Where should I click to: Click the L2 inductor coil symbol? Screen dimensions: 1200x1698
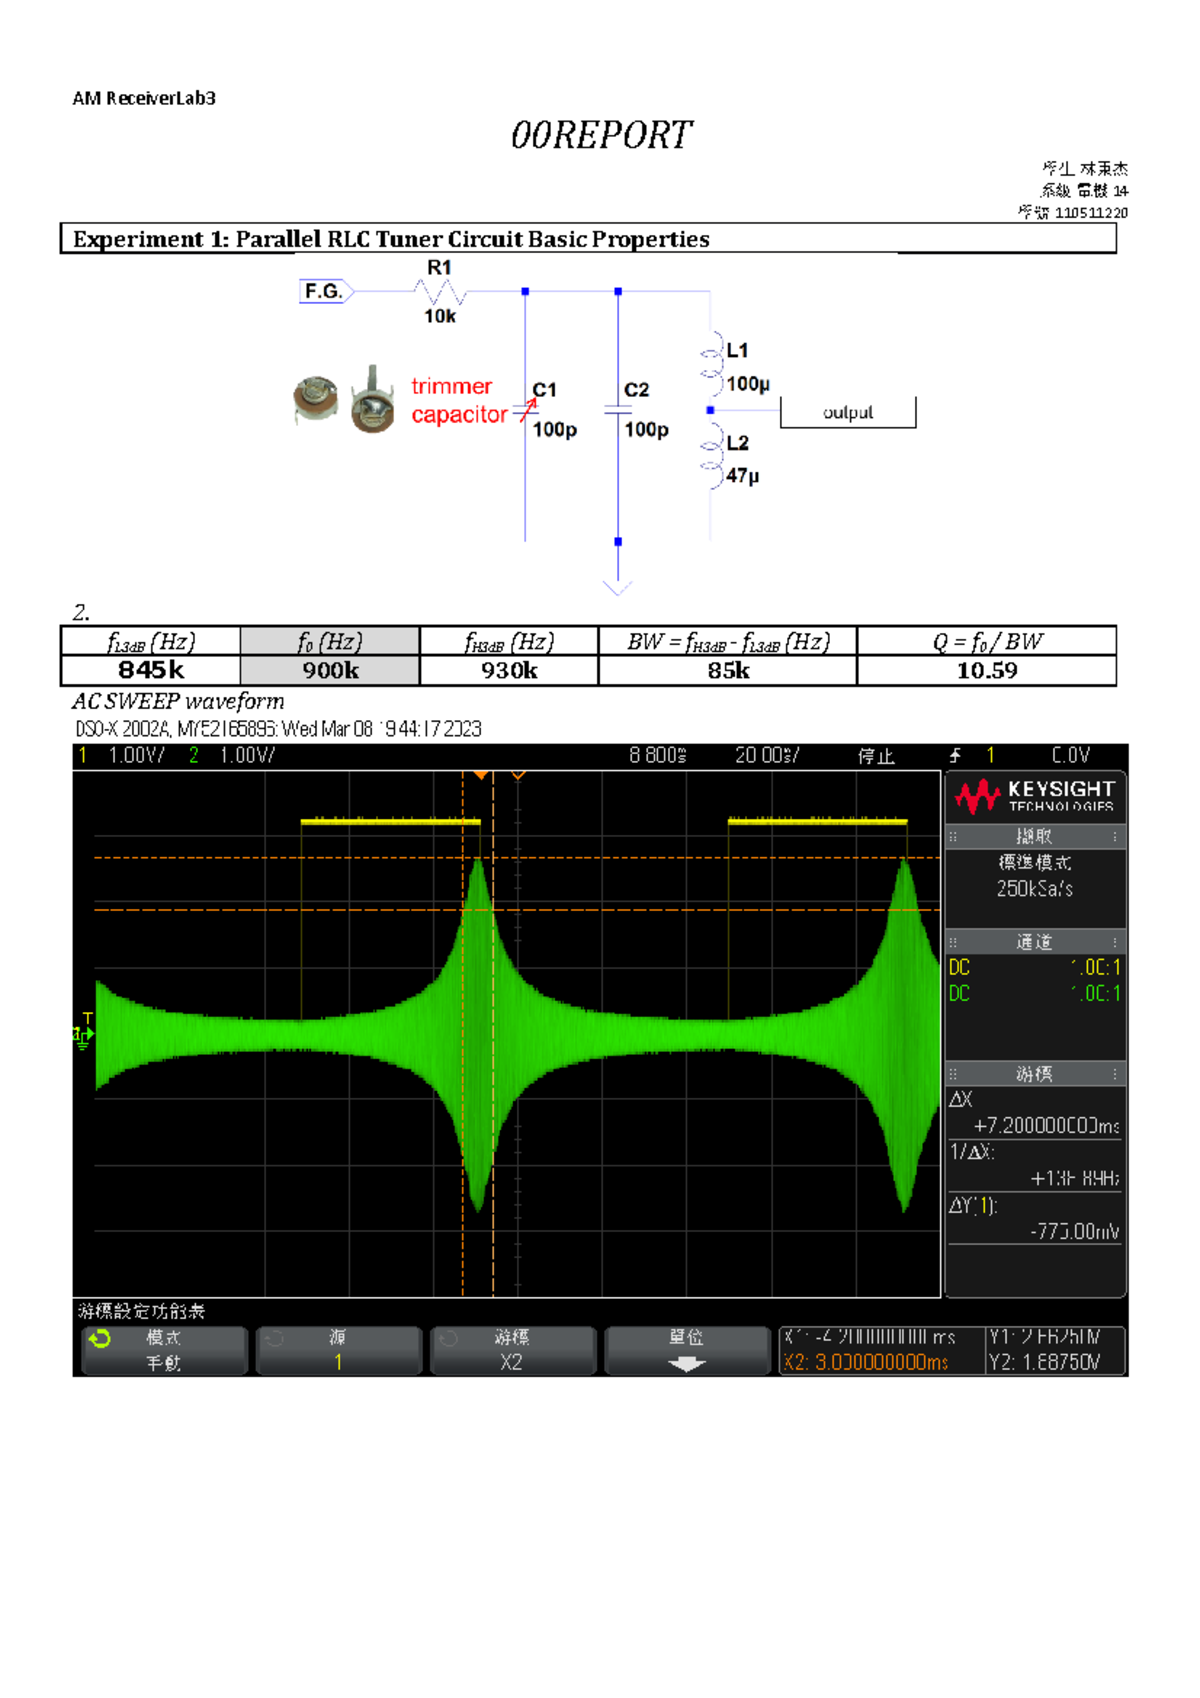click(x=712, y=458)
